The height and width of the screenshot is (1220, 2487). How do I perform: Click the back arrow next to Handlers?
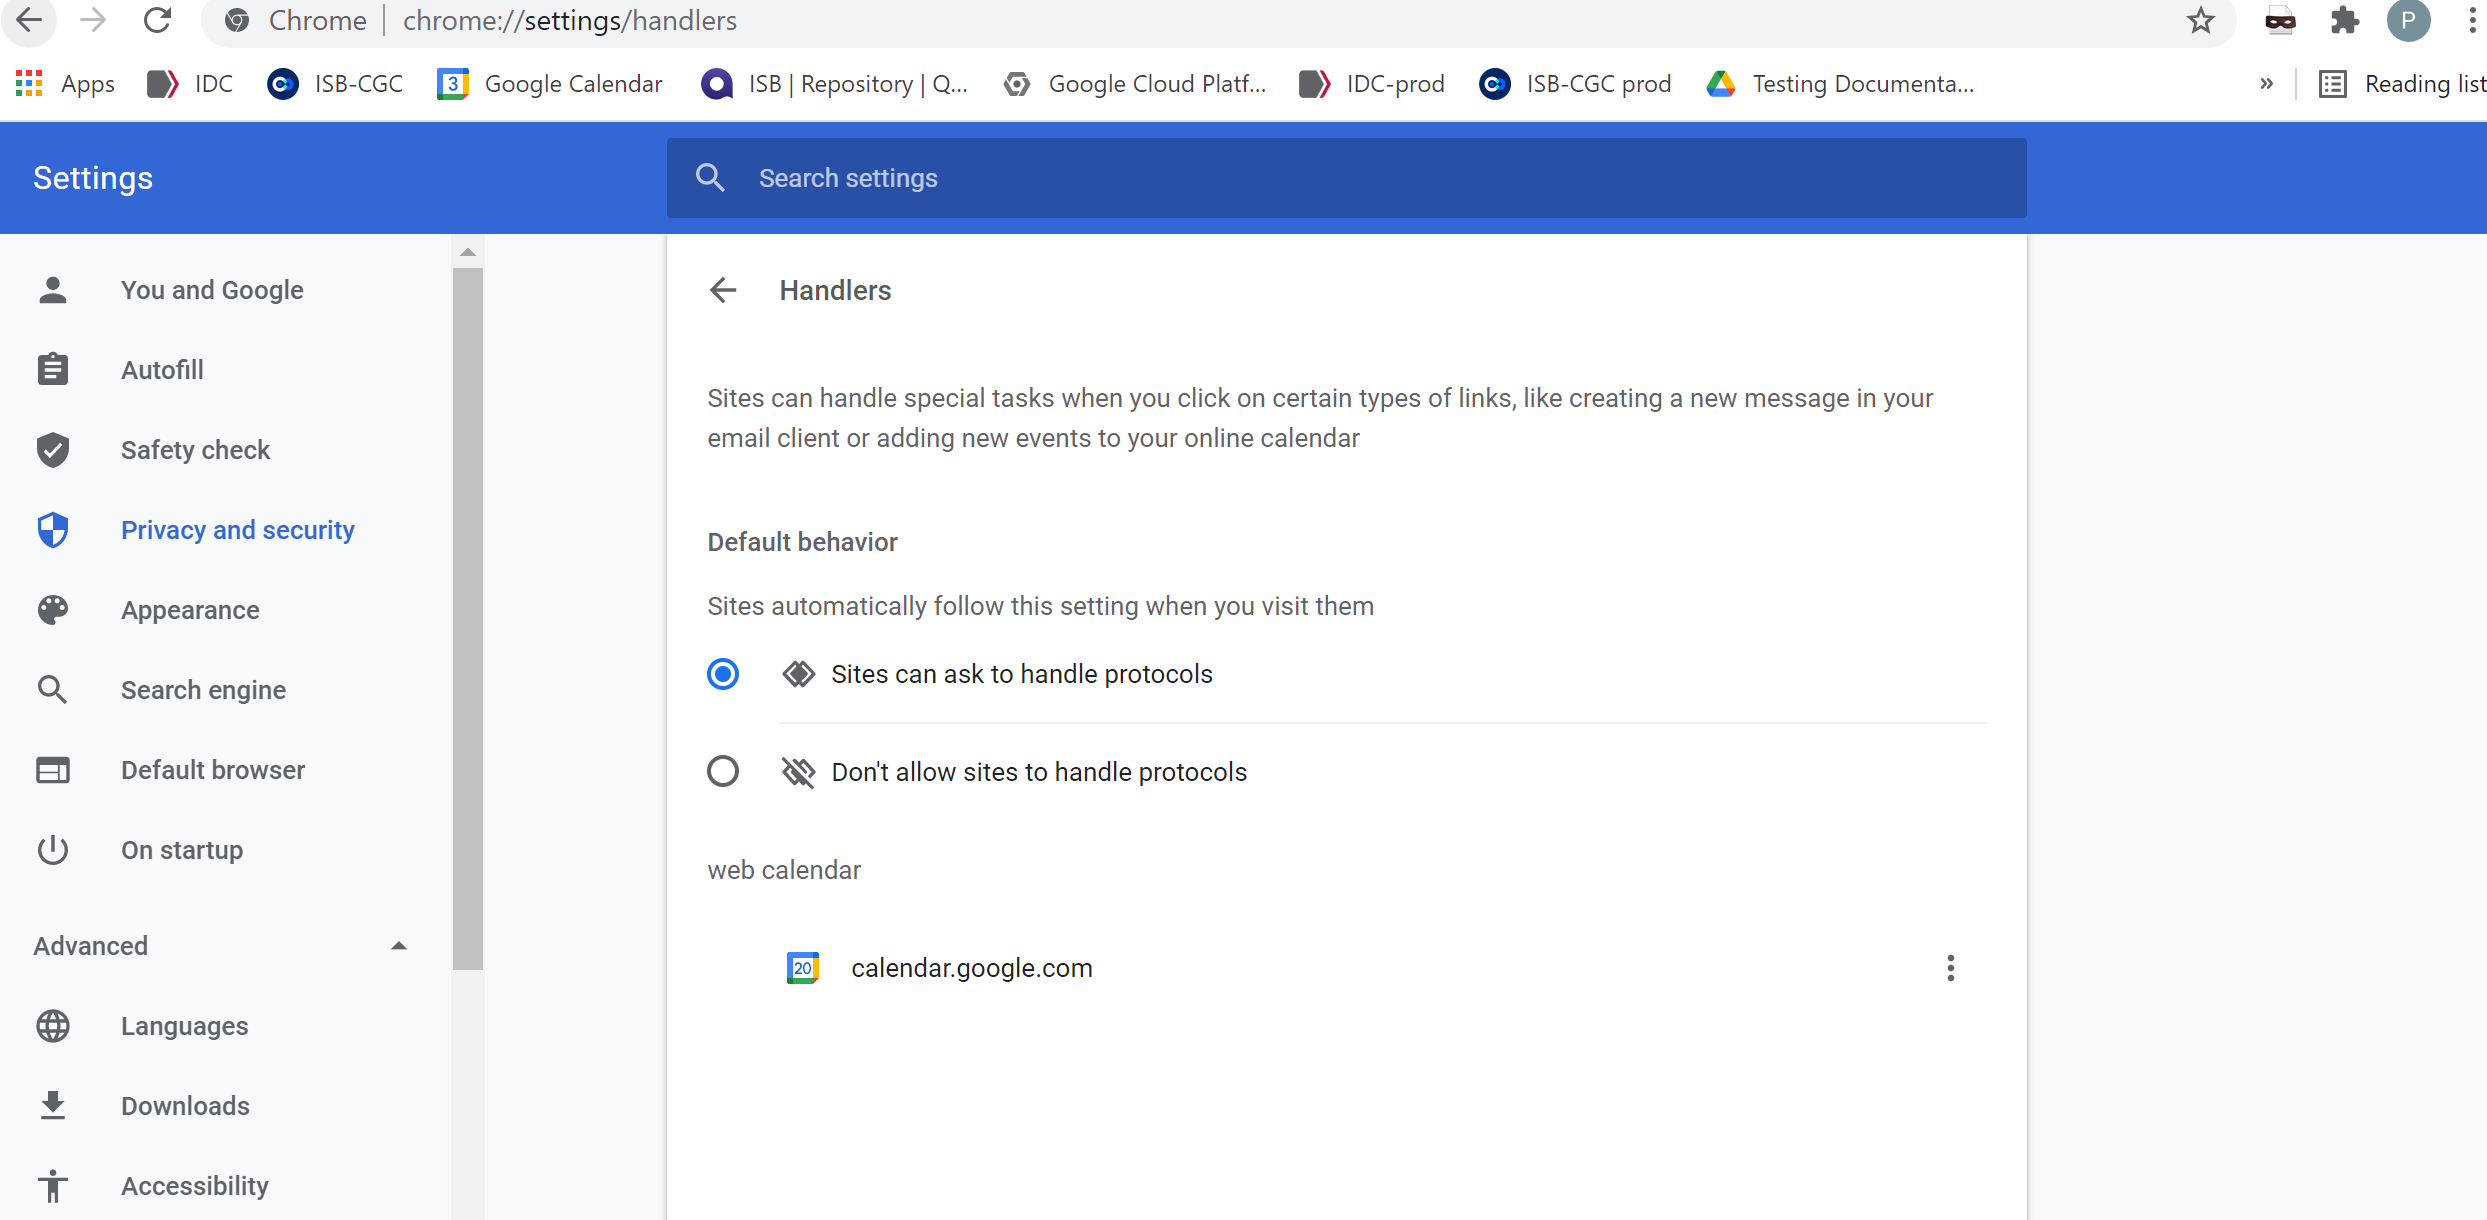click(x=722, y=291)
